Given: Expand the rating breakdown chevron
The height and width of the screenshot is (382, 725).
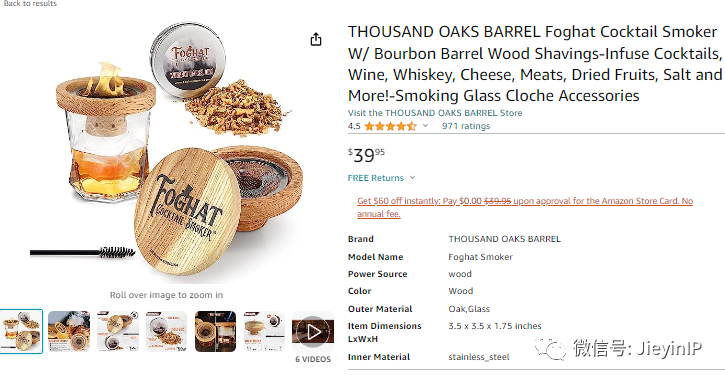Looking at the screenshot, I should tap(425, 126).
